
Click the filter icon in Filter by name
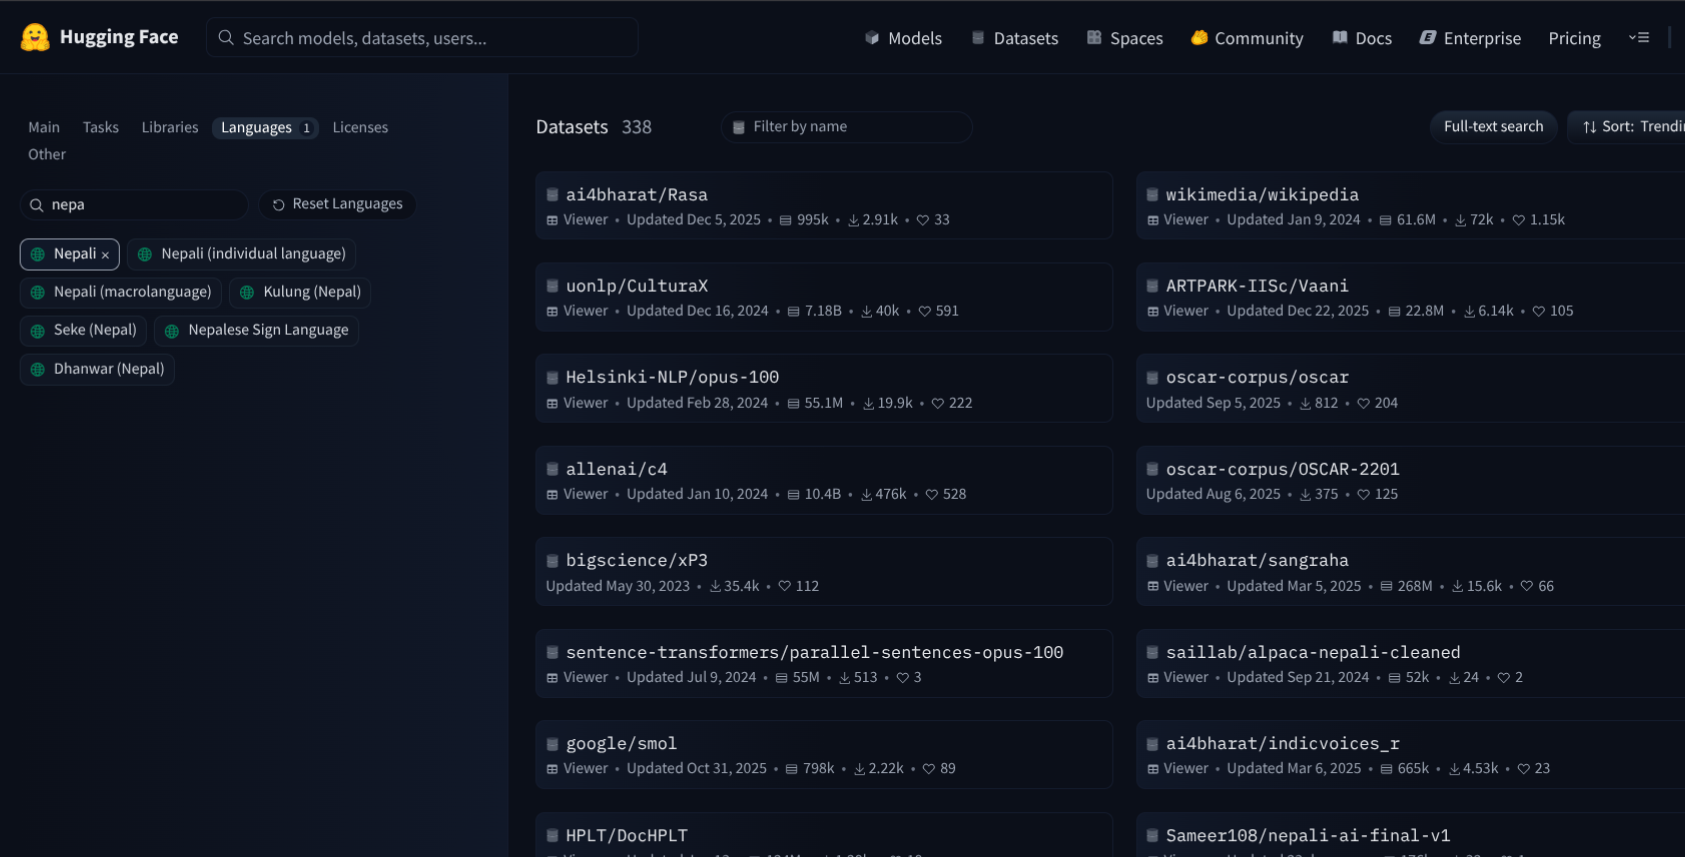coord(739,127)
